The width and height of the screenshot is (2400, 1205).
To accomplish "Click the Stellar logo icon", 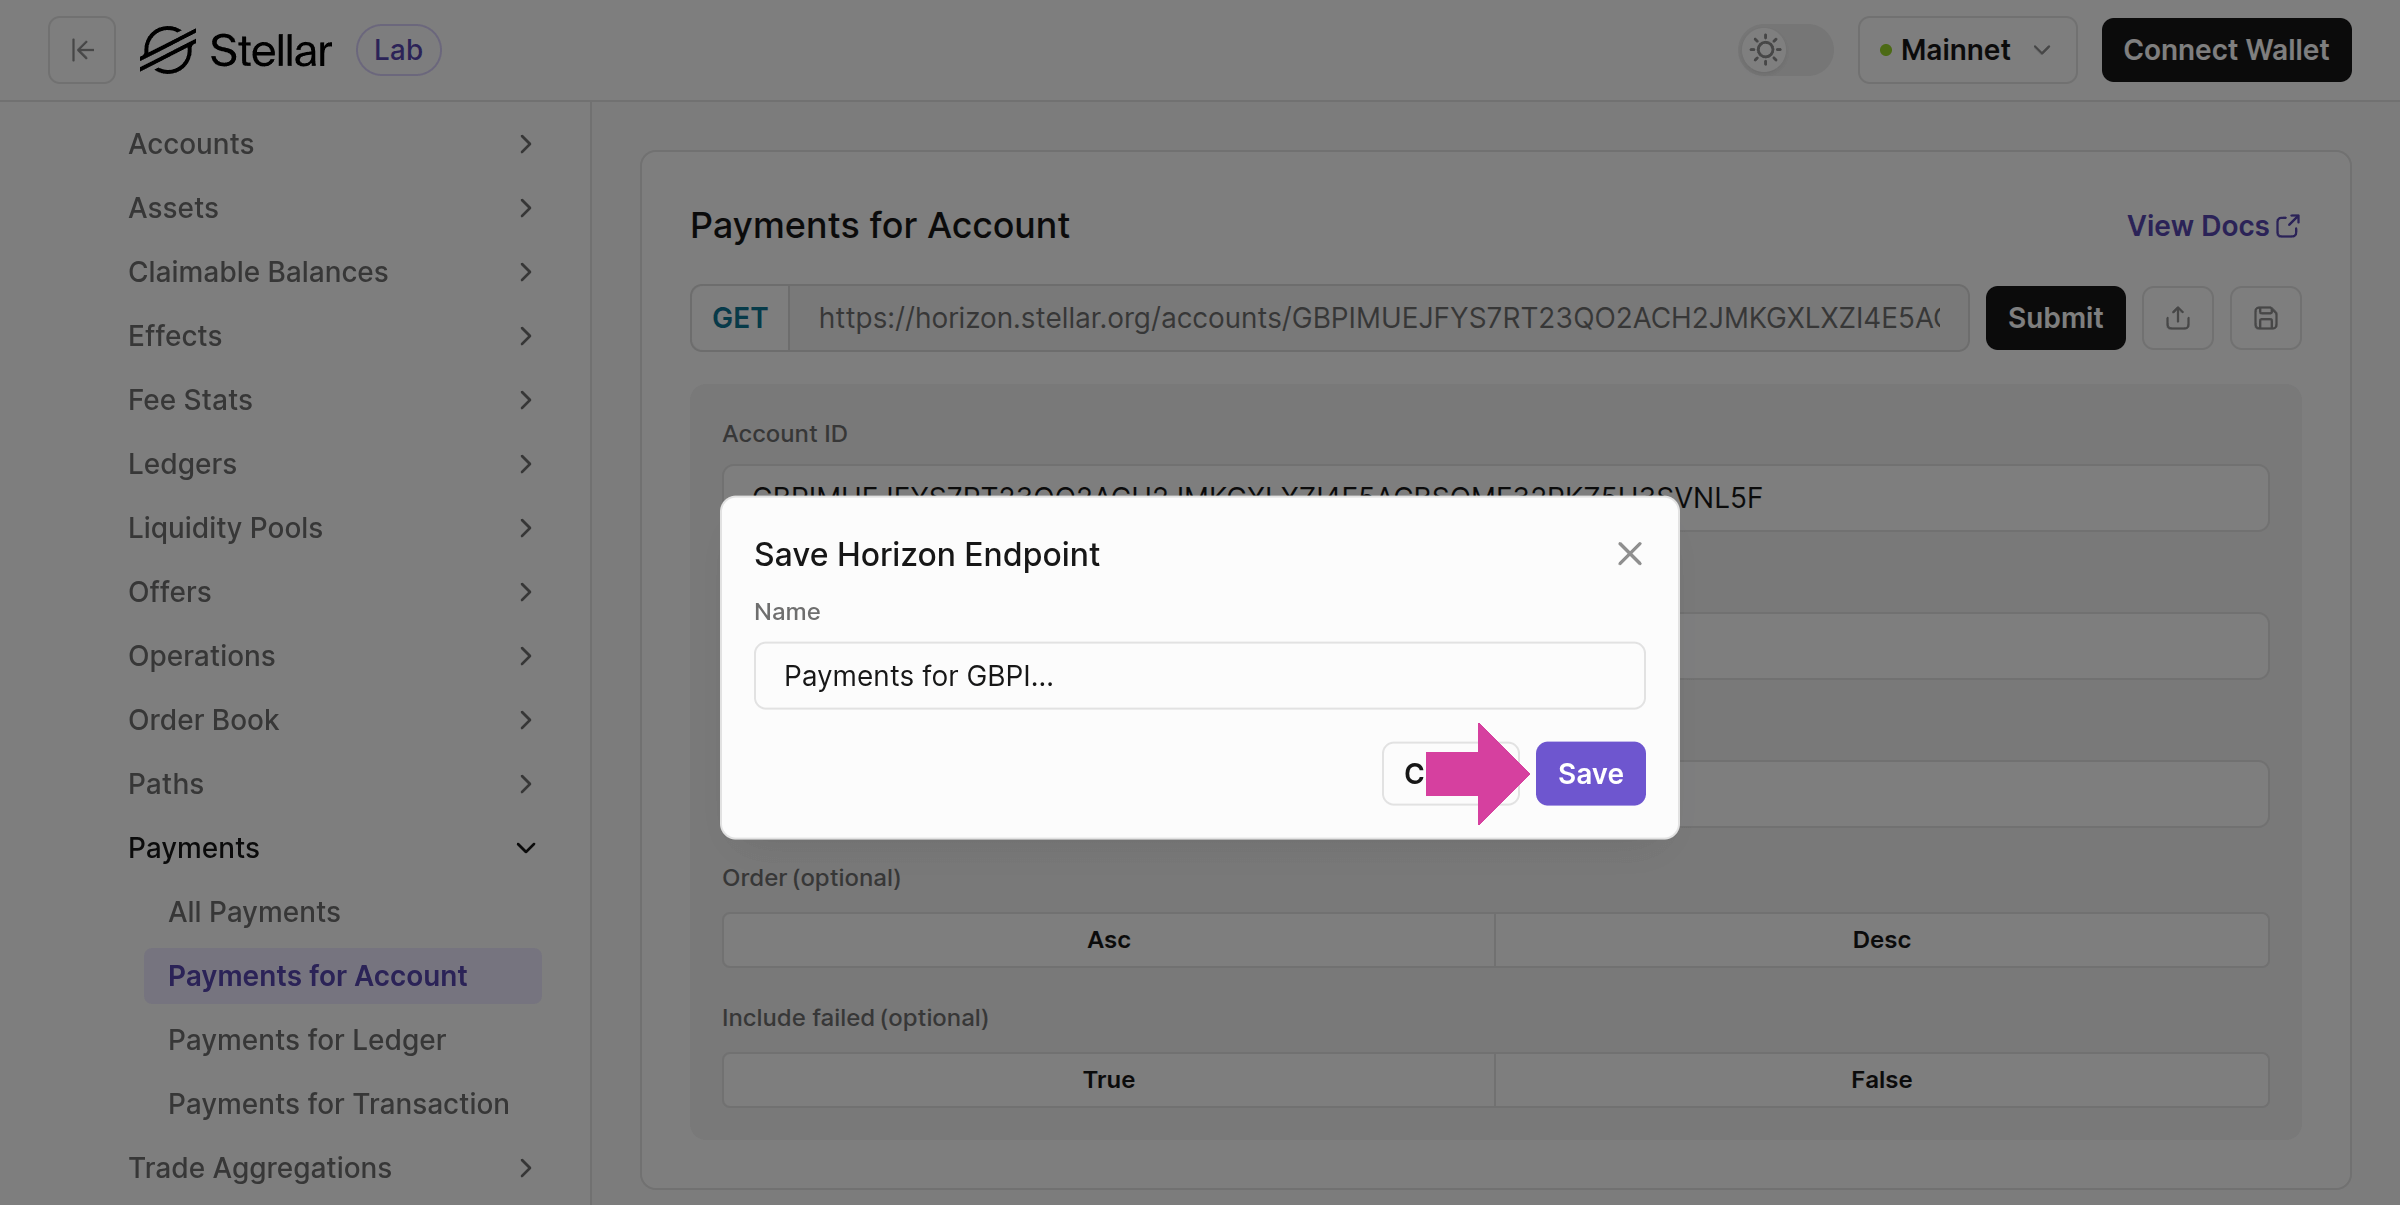I will 167,50.
